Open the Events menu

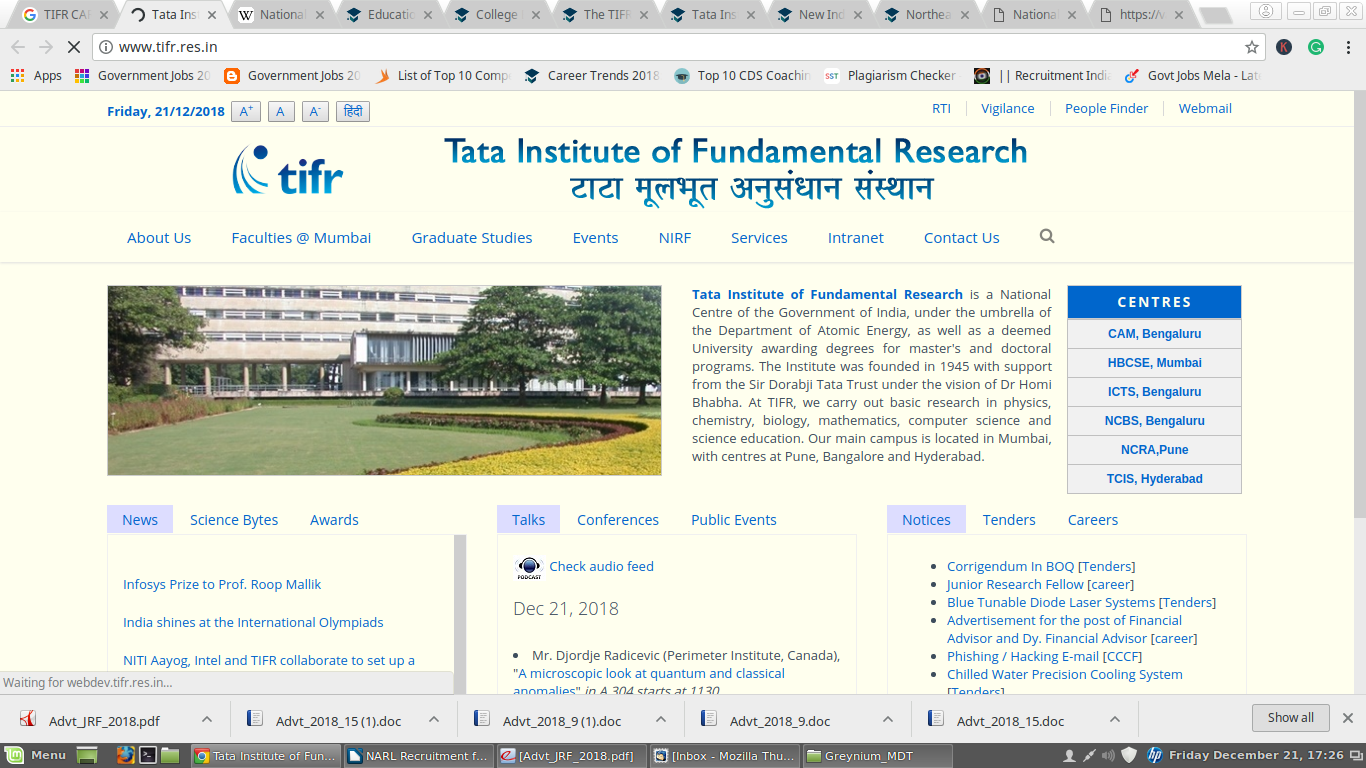click(x=595, y=238)
